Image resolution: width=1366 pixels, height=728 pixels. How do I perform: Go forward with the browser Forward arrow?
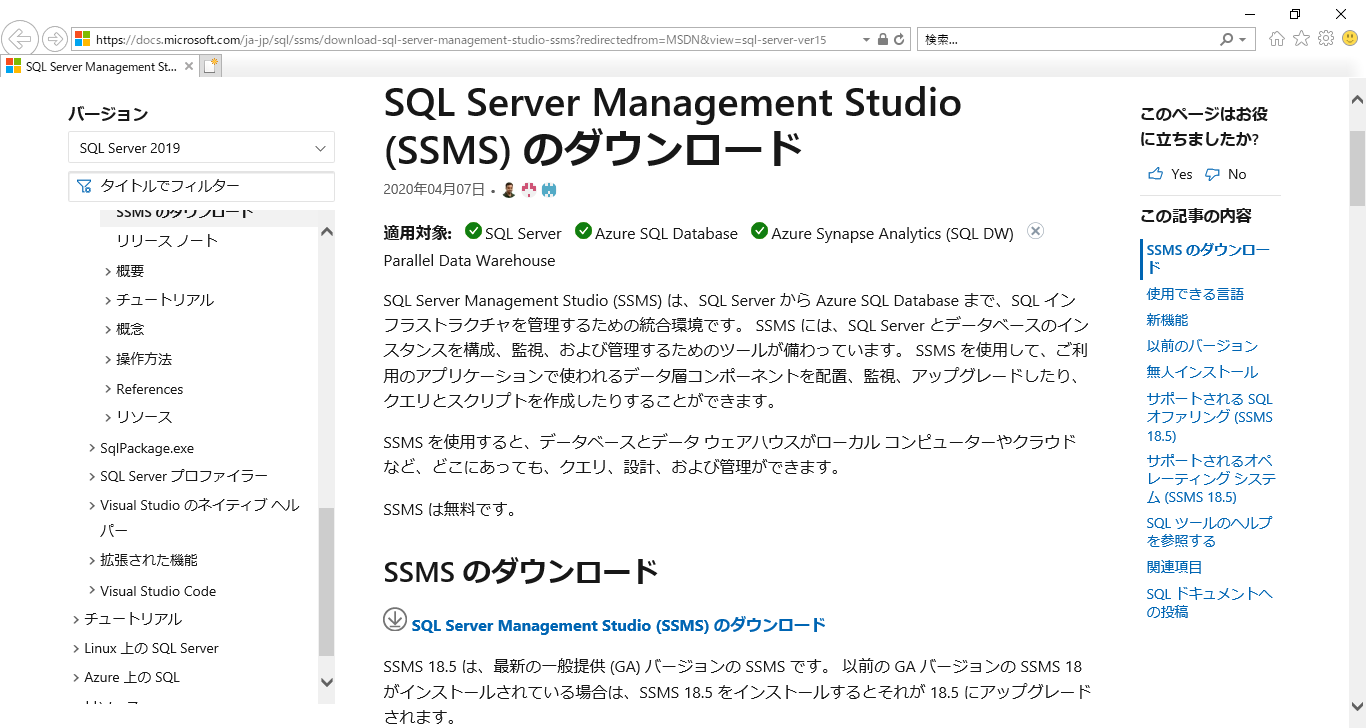[x=55, y=39]
